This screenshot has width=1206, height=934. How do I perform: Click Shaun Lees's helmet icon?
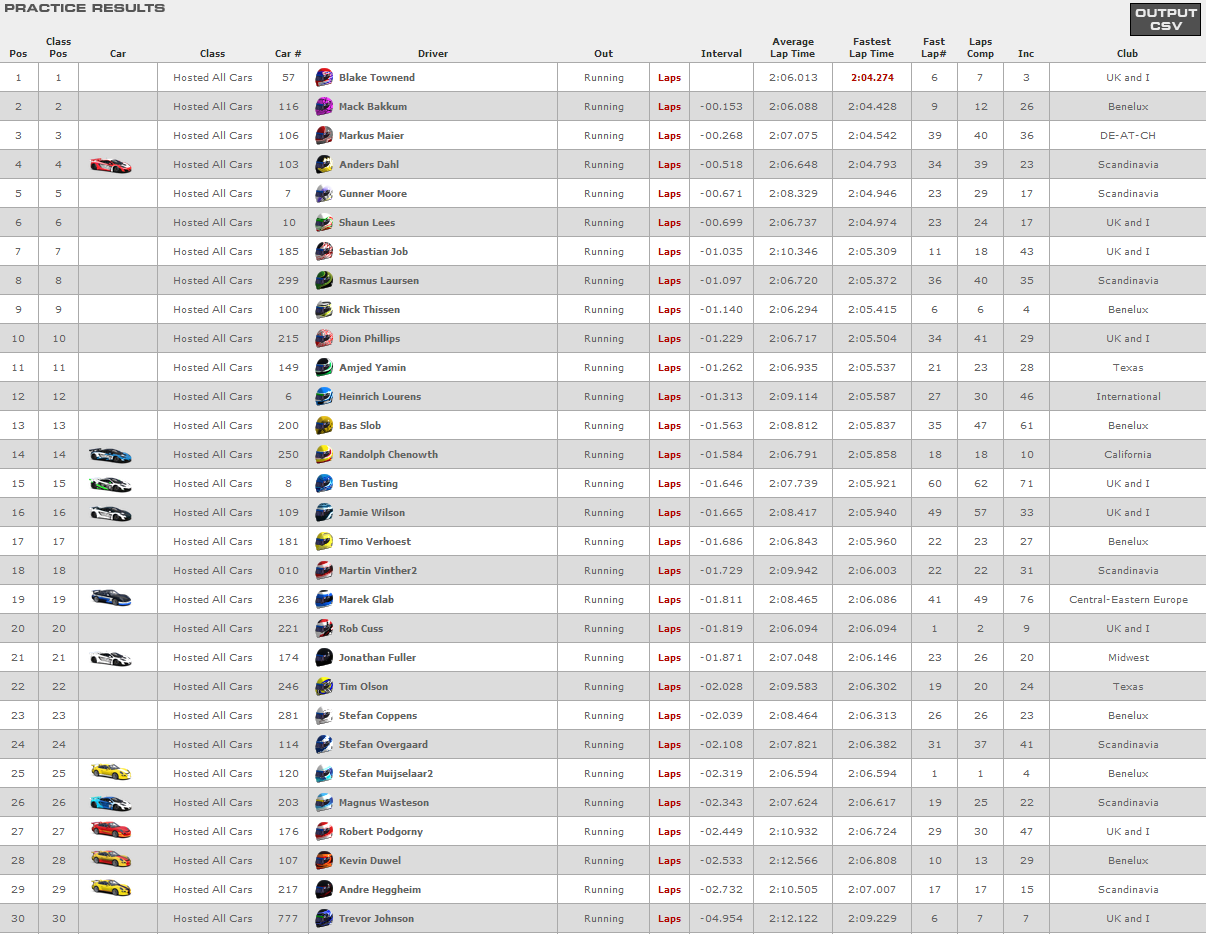pos(324,222)
